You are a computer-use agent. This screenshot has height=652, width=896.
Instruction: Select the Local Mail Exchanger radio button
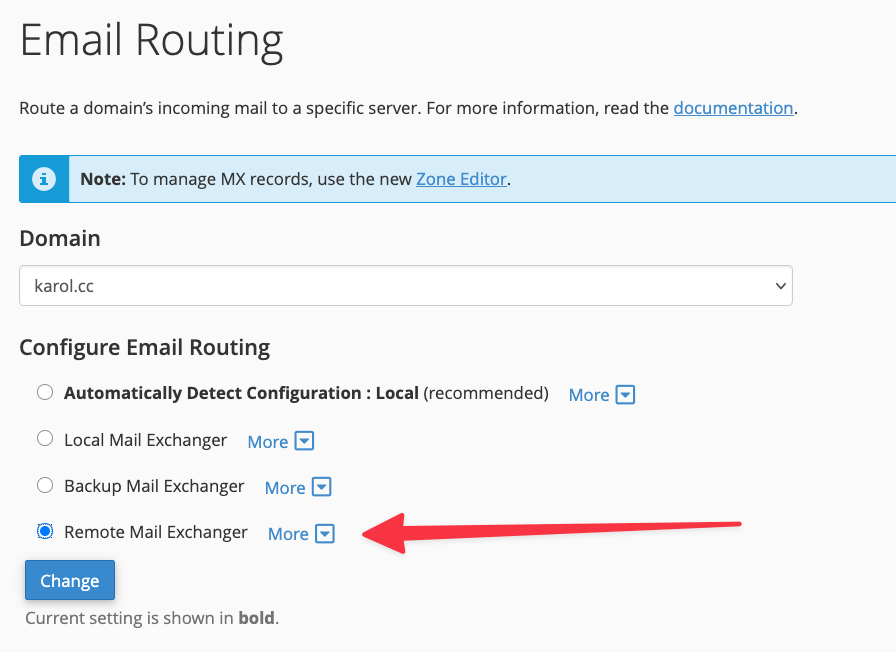coord(45,439)
